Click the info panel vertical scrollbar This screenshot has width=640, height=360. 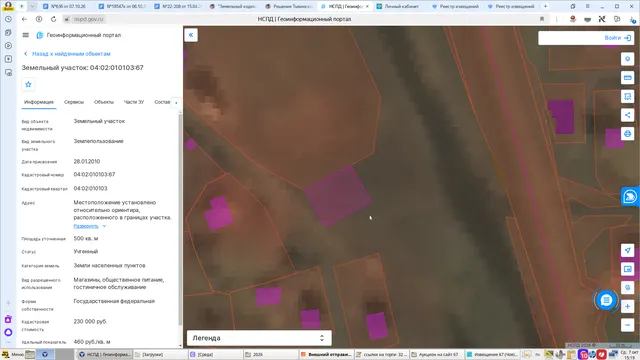pyautogui.click(x=180, y=220)
